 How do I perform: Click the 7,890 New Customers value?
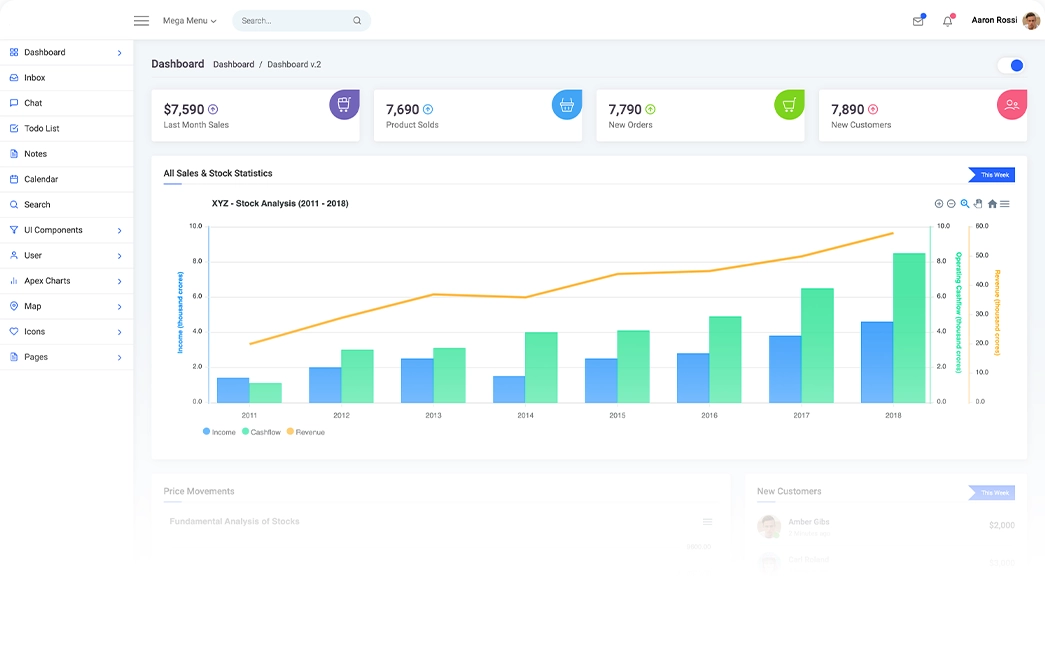click(x=847, y=109)
